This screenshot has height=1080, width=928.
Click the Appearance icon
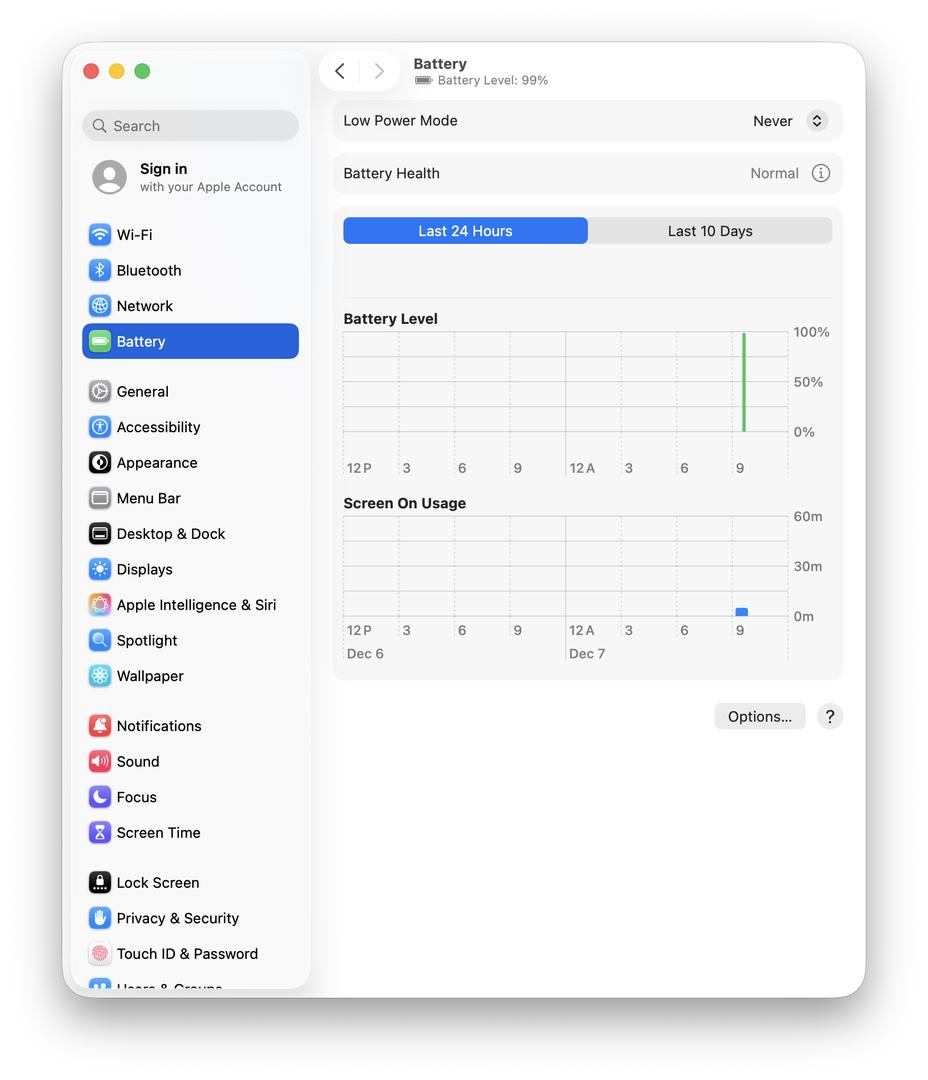pos(100,463)
